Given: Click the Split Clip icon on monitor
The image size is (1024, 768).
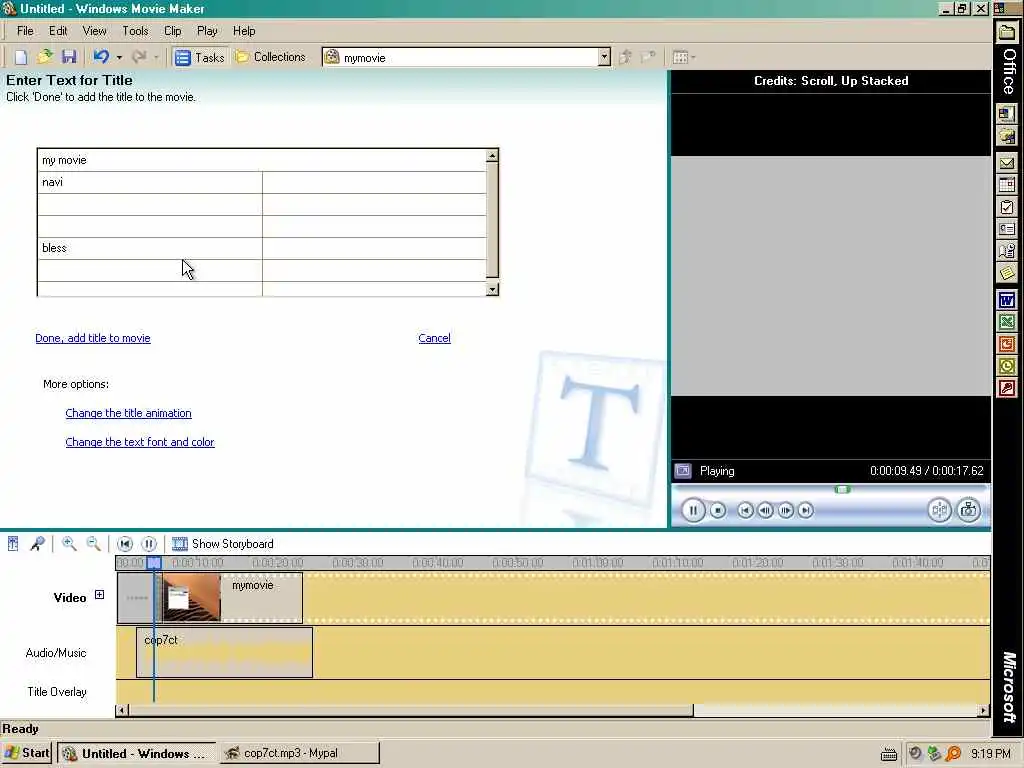Looking at the screenshot, I should [939, 510].
